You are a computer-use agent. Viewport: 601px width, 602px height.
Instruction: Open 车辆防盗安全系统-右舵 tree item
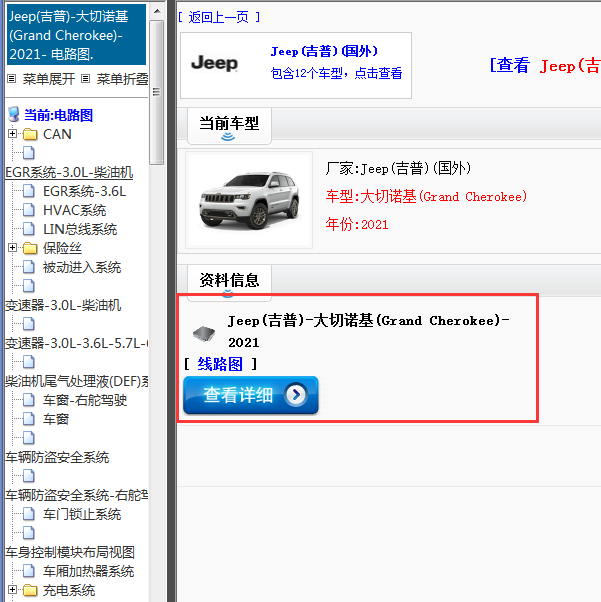pos(77,495)
